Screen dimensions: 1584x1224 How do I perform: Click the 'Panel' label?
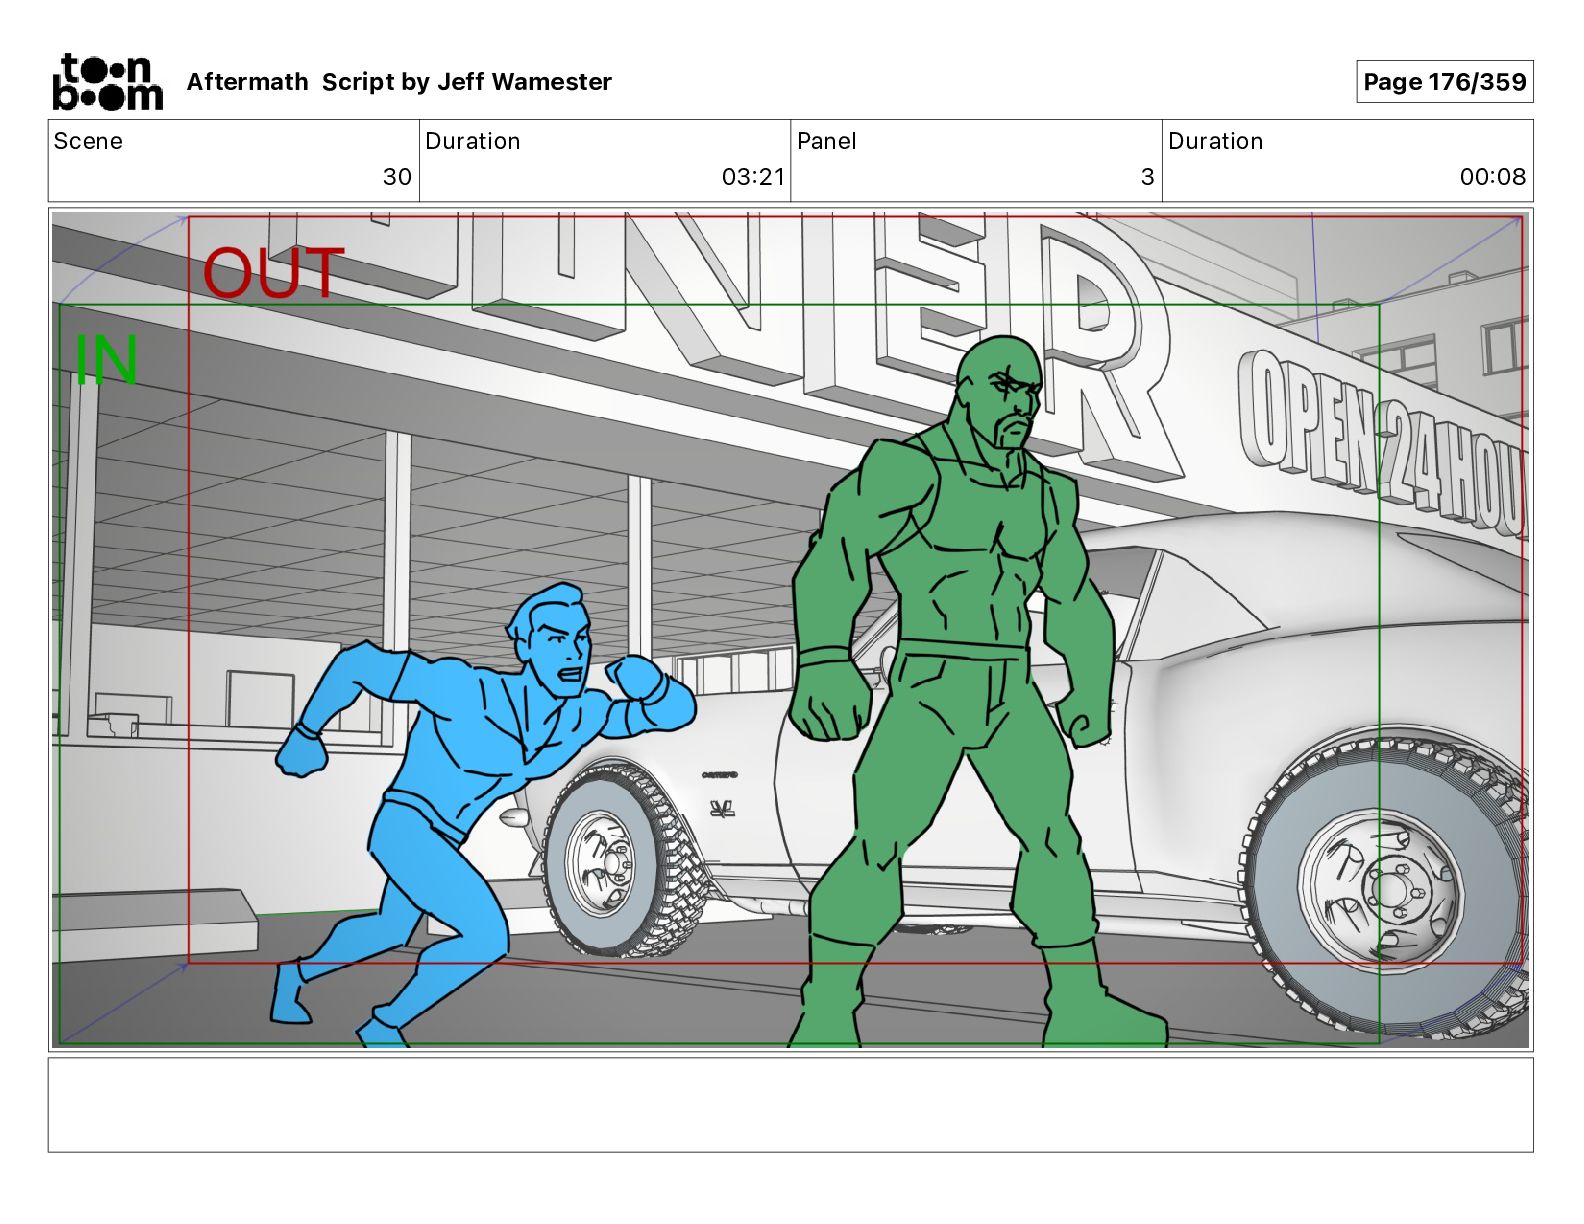coord(827,141)
